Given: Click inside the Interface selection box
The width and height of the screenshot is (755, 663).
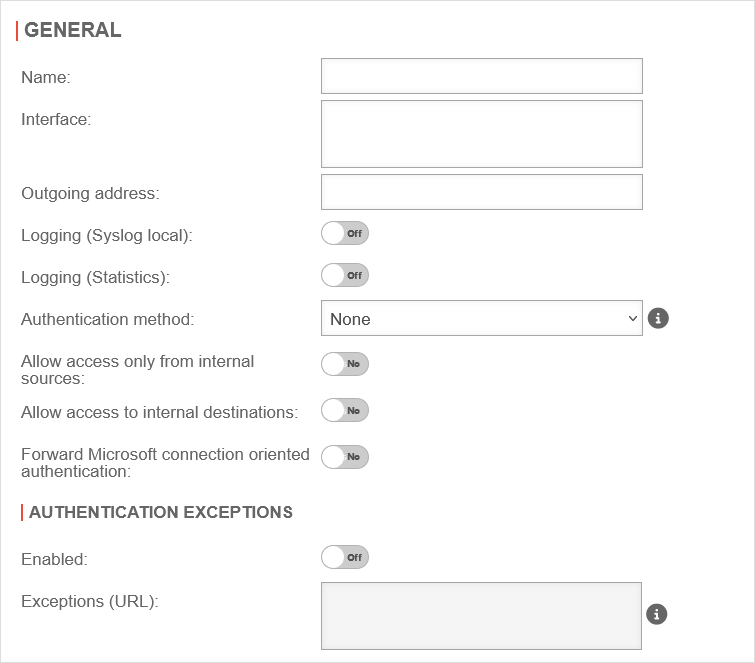Looking at the screenshot, I should click(x=481, y=134).
